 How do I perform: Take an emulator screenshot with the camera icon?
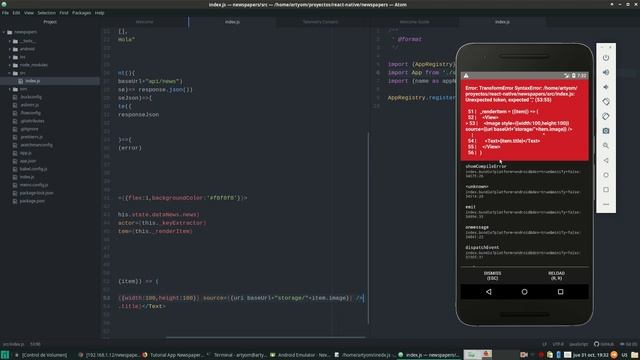(606, 131)
